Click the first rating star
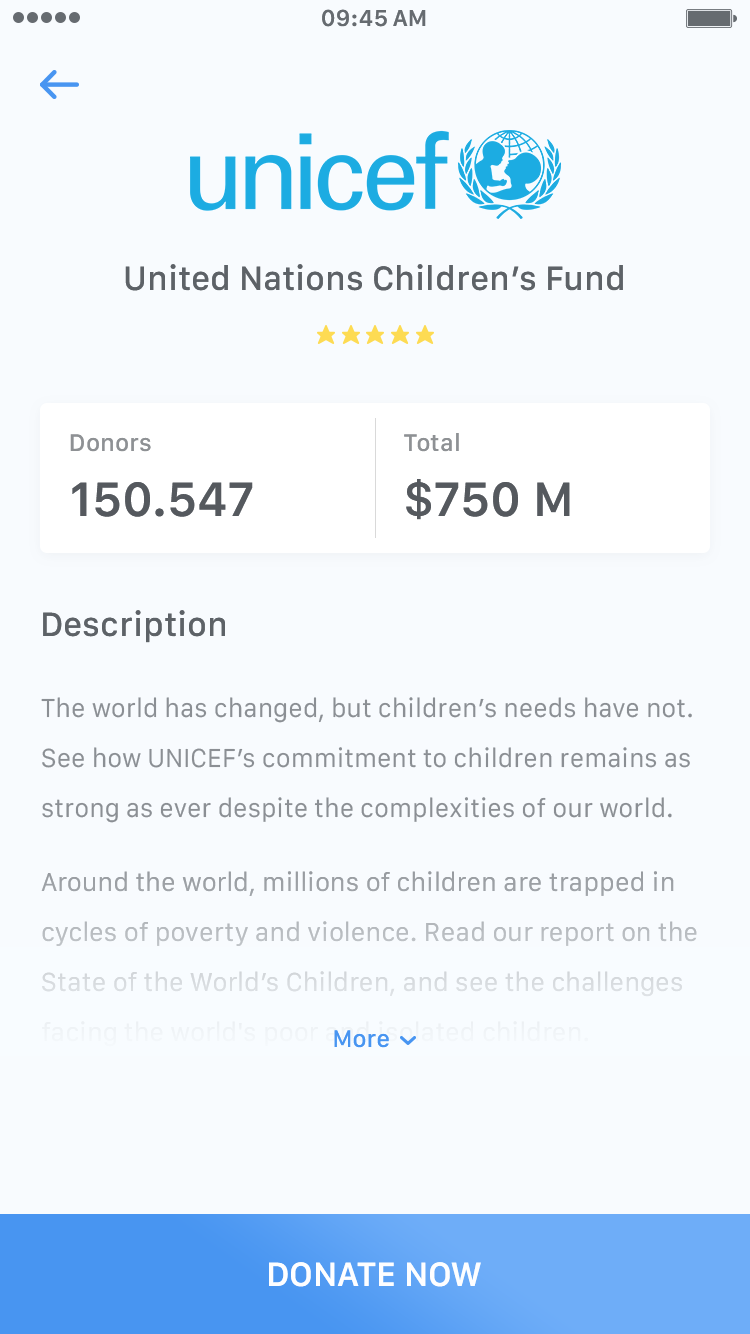Image resolution: width=750 pixels, height=1334 pixels. pos(326,335)
